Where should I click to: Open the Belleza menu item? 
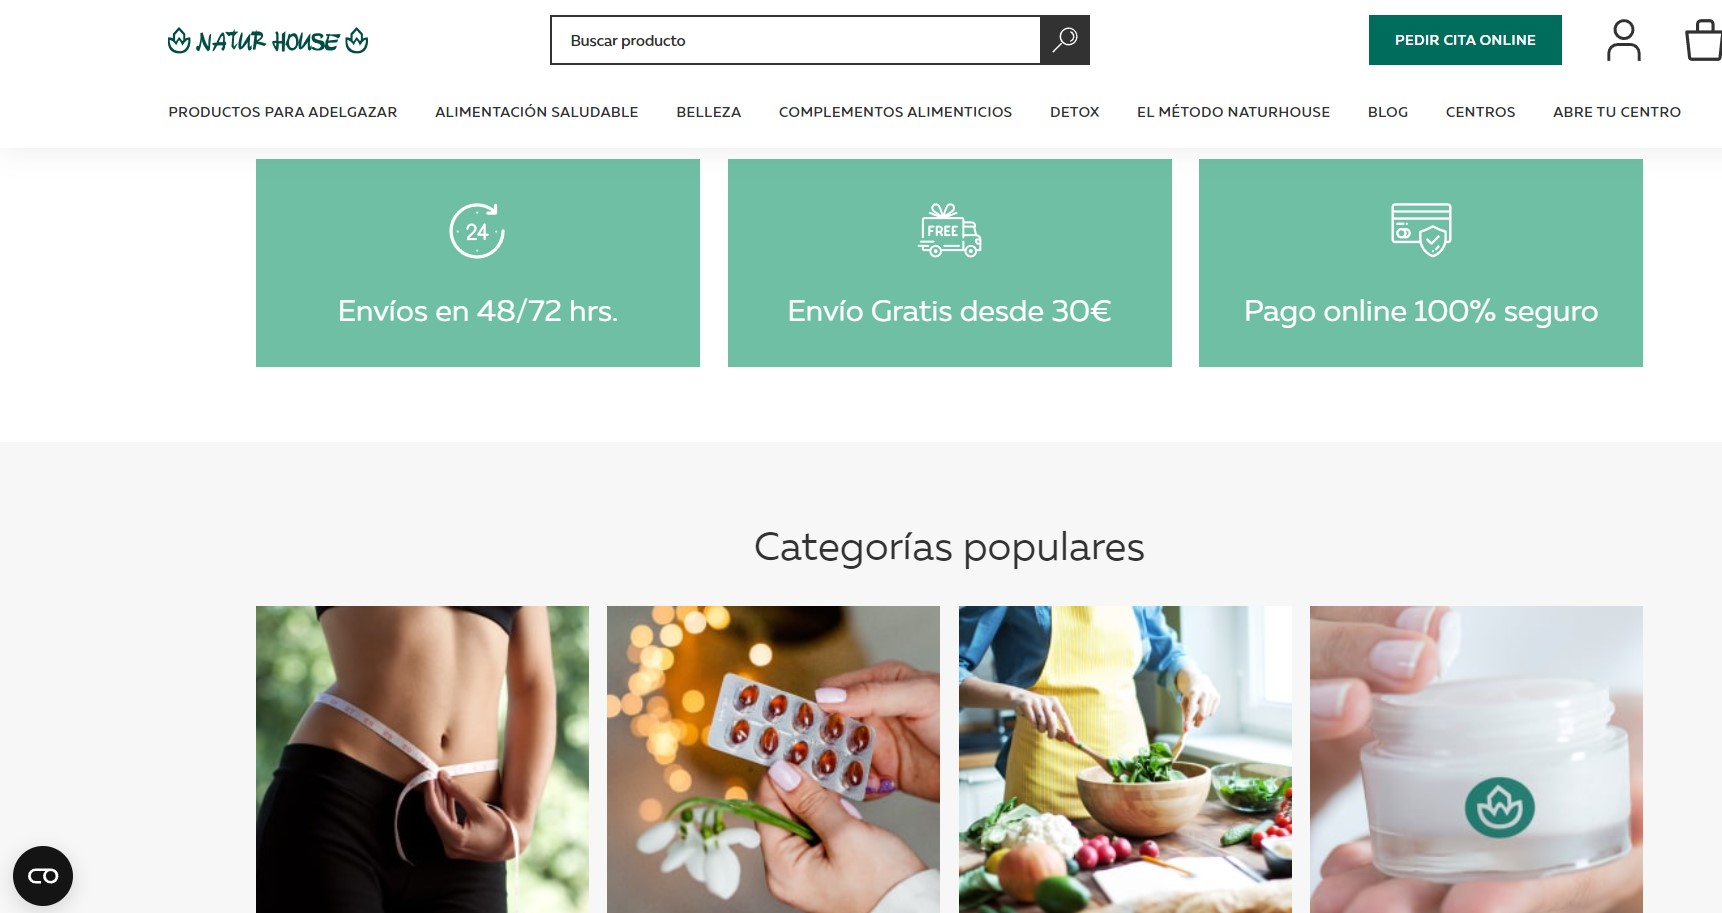point(708,112)
